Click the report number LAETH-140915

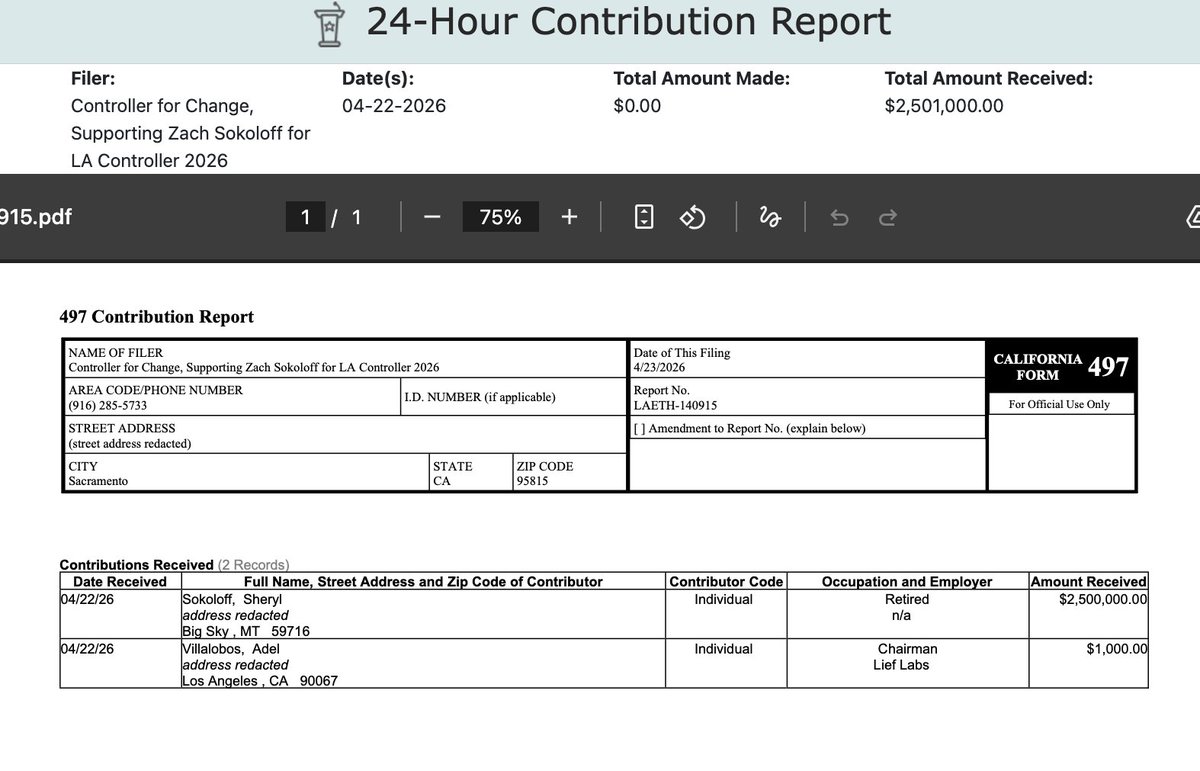pos(675,405)
